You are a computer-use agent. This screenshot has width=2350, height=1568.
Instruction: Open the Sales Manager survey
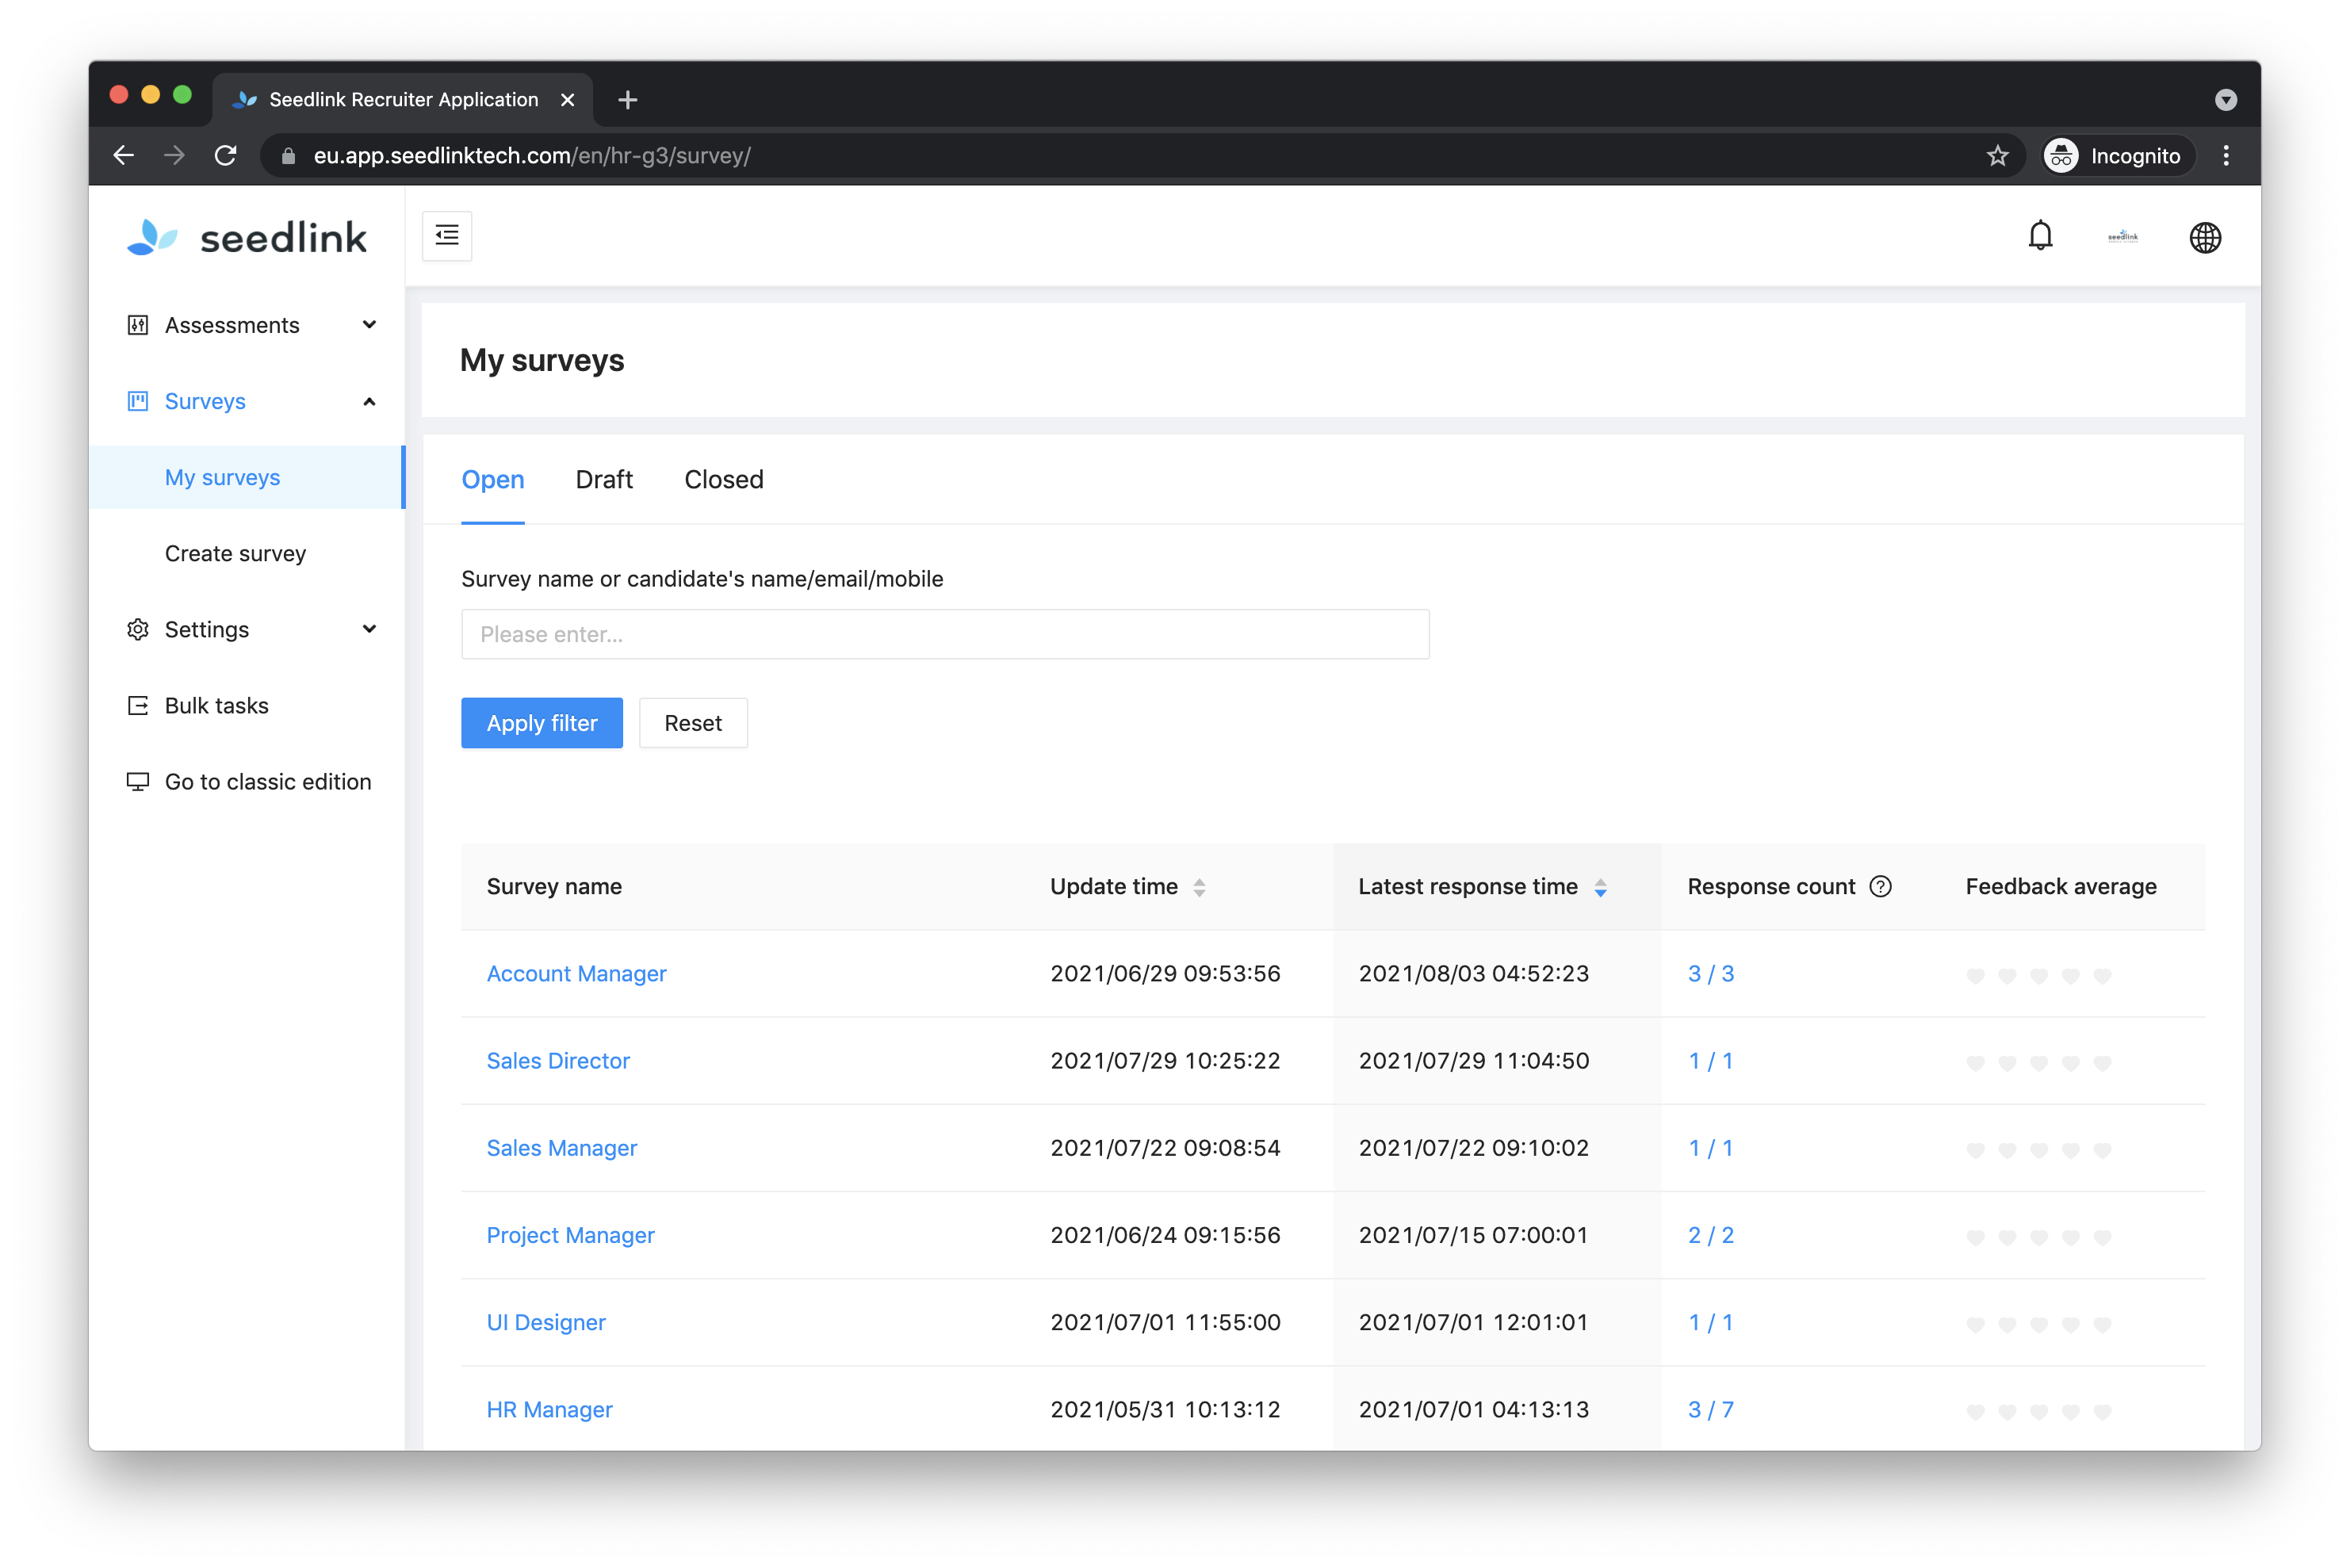click(562, 1147)
